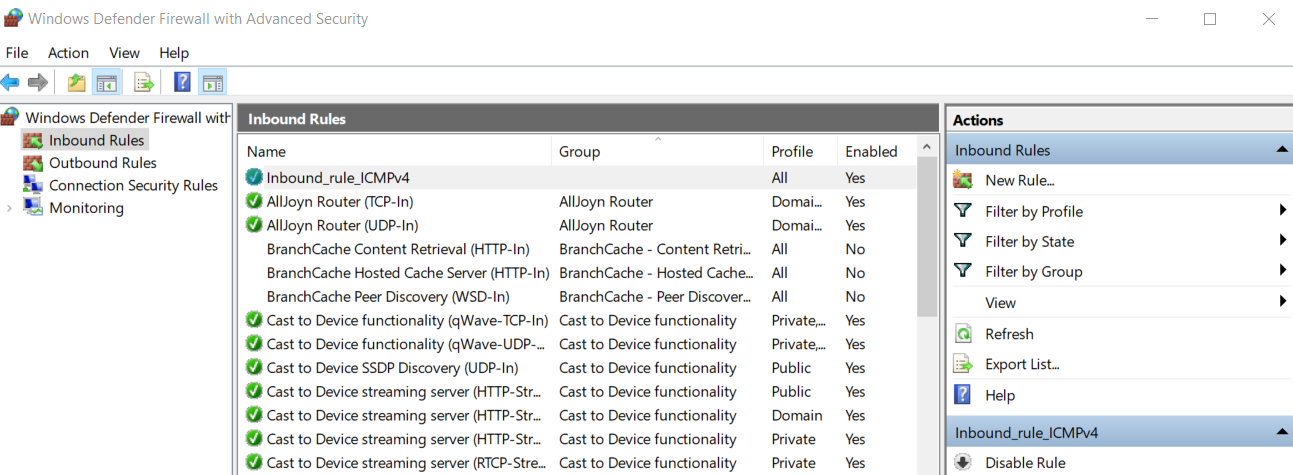Click the Export List toolbar icon

point(144,82)
